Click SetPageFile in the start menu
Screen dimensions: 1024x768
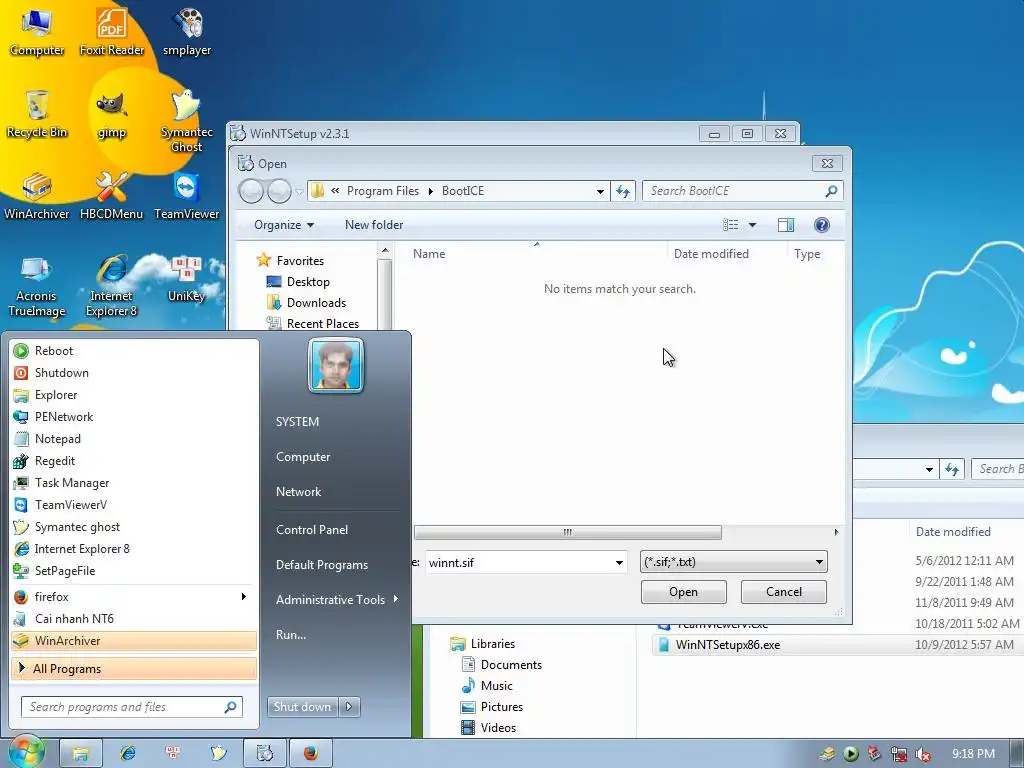tap(134, 571)
